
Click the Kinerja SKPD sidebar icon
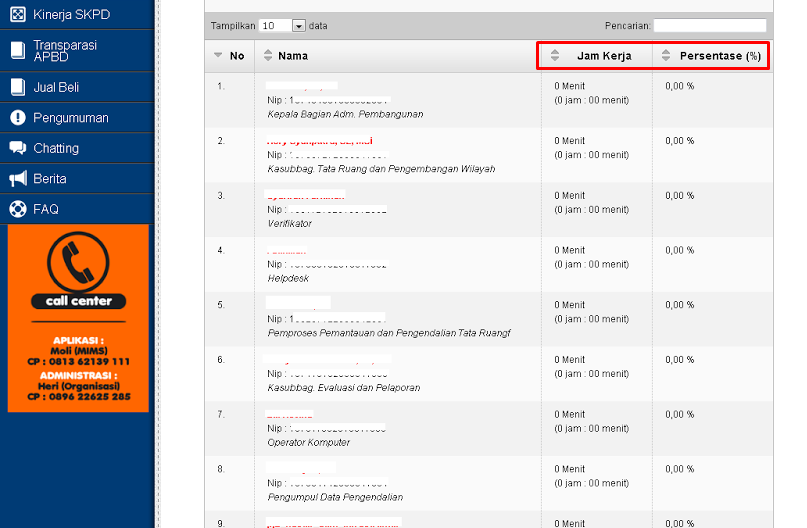17,14
